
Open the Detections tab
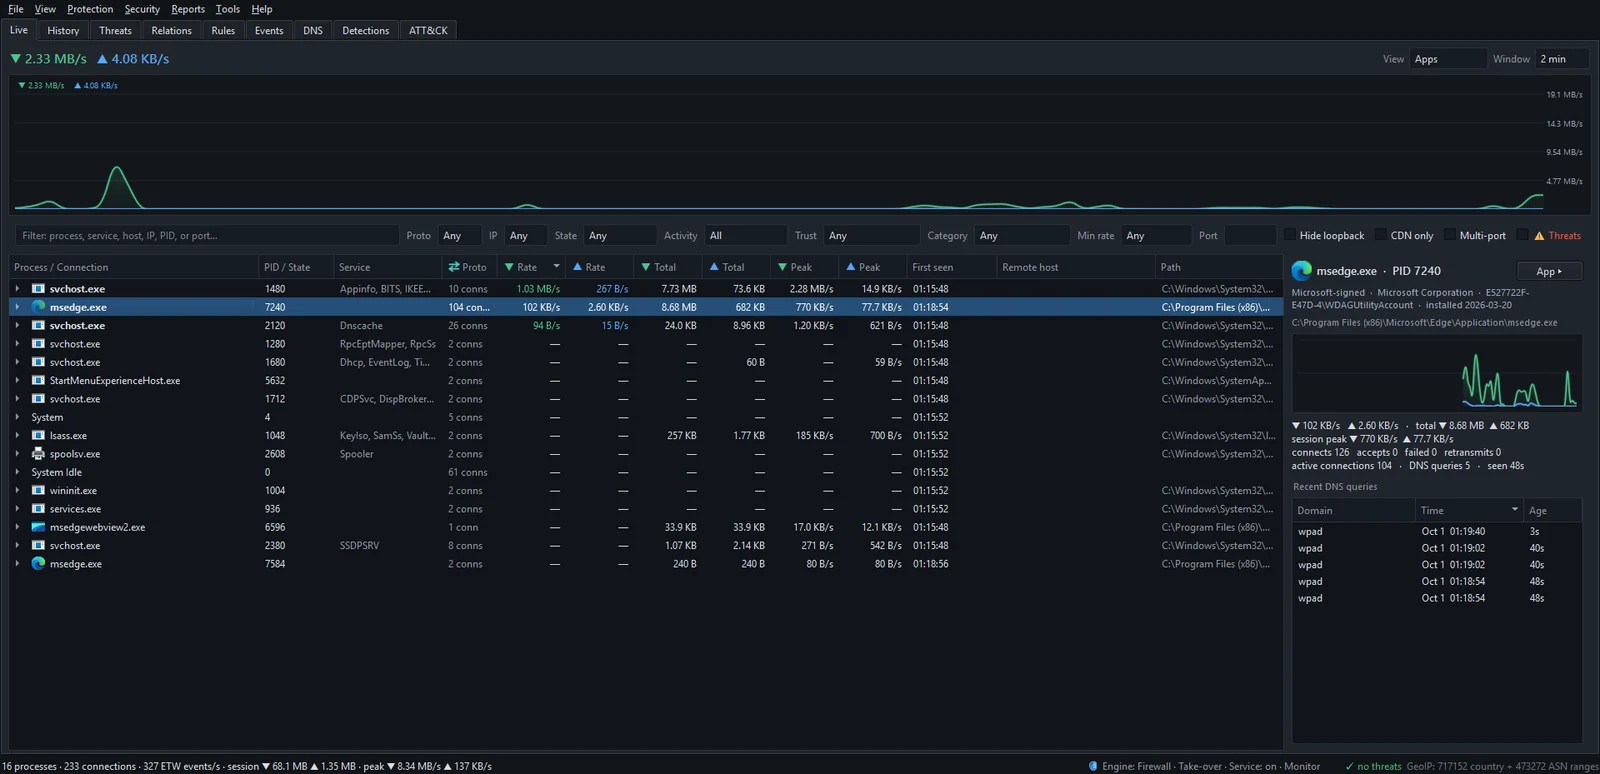click(366, 31)
